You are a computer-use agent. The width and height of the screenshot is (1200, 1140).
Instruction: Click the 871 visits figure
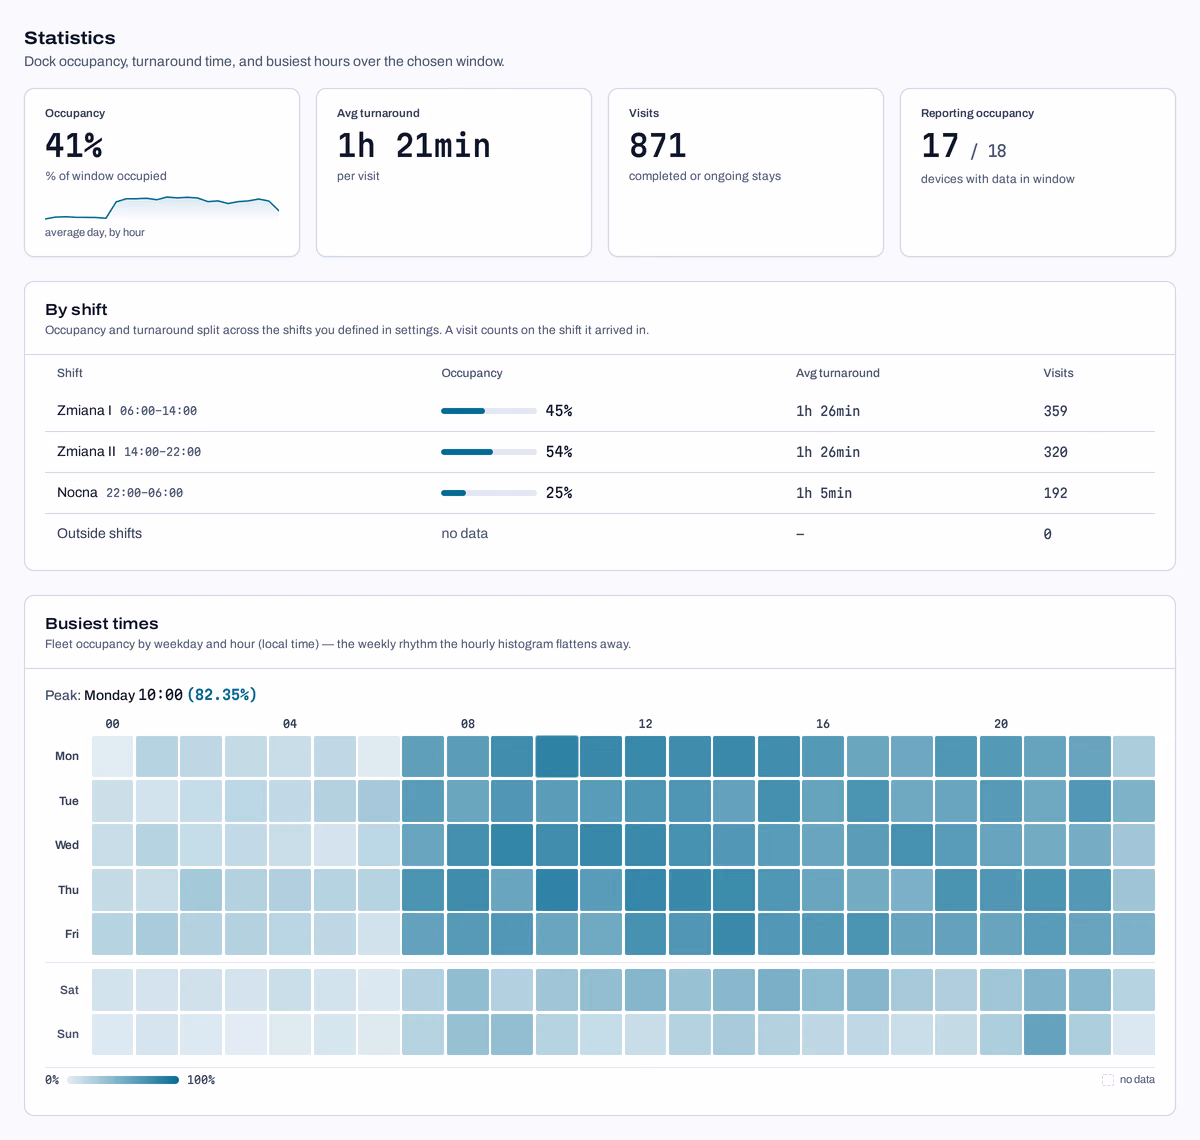tap(658, 146)
